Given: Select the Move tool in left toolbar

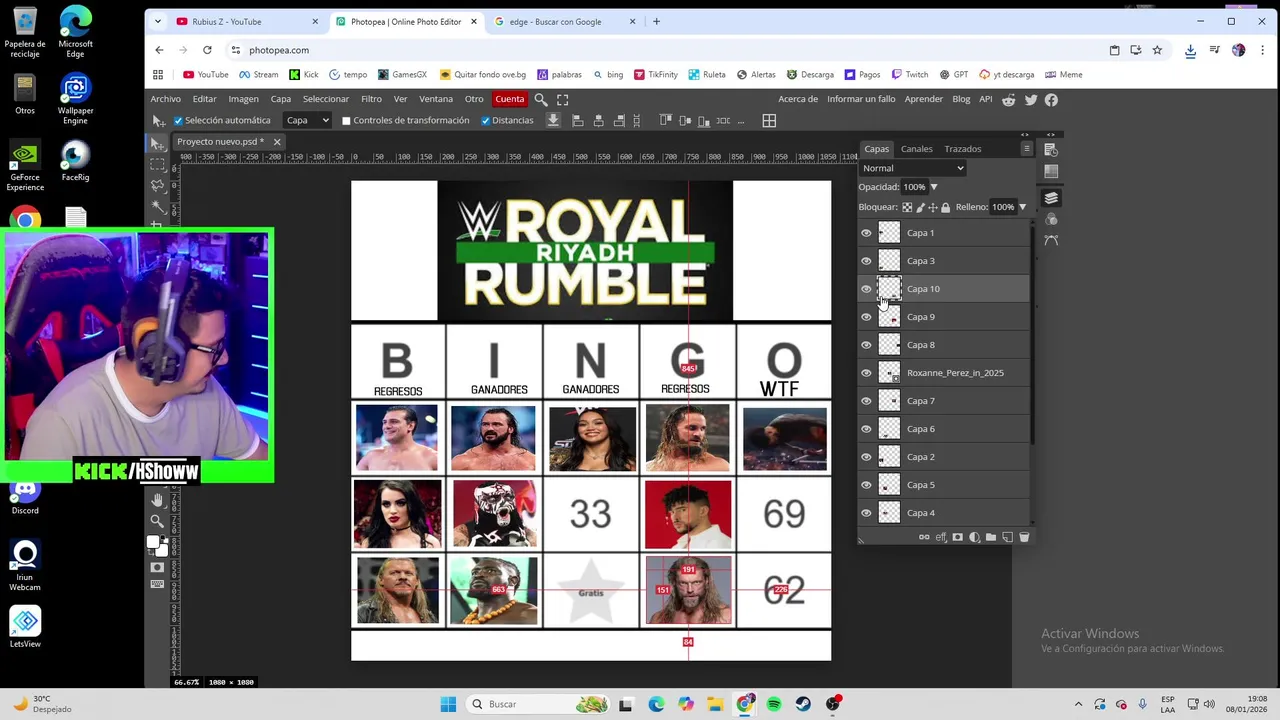Looking at the screenshot, I should [158, 144].
